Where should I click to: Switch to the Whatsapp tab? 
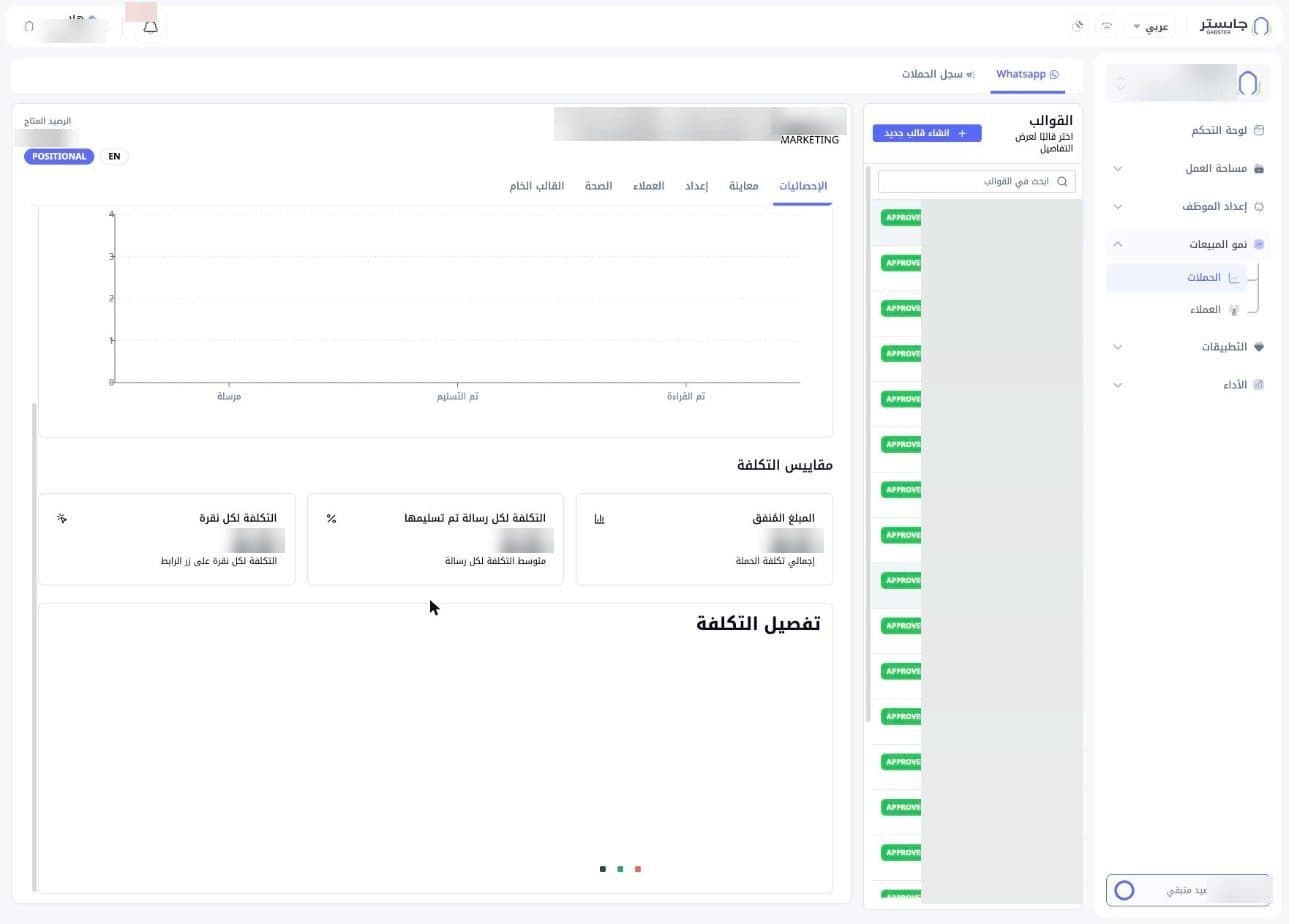(1027, 75)
